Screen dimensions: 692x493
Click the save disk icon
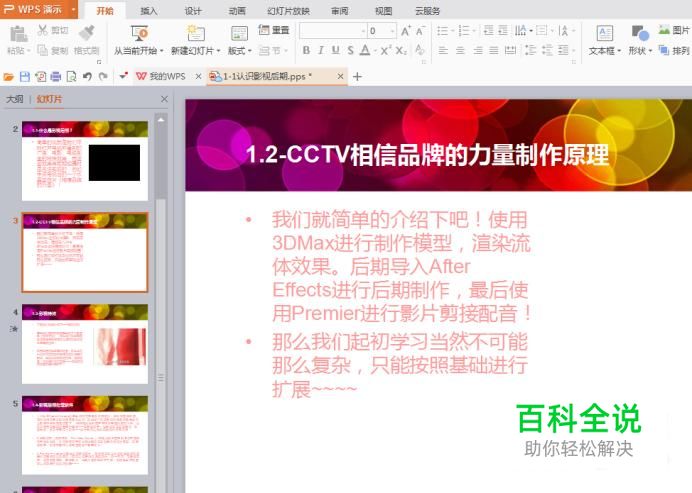point(25,77)
